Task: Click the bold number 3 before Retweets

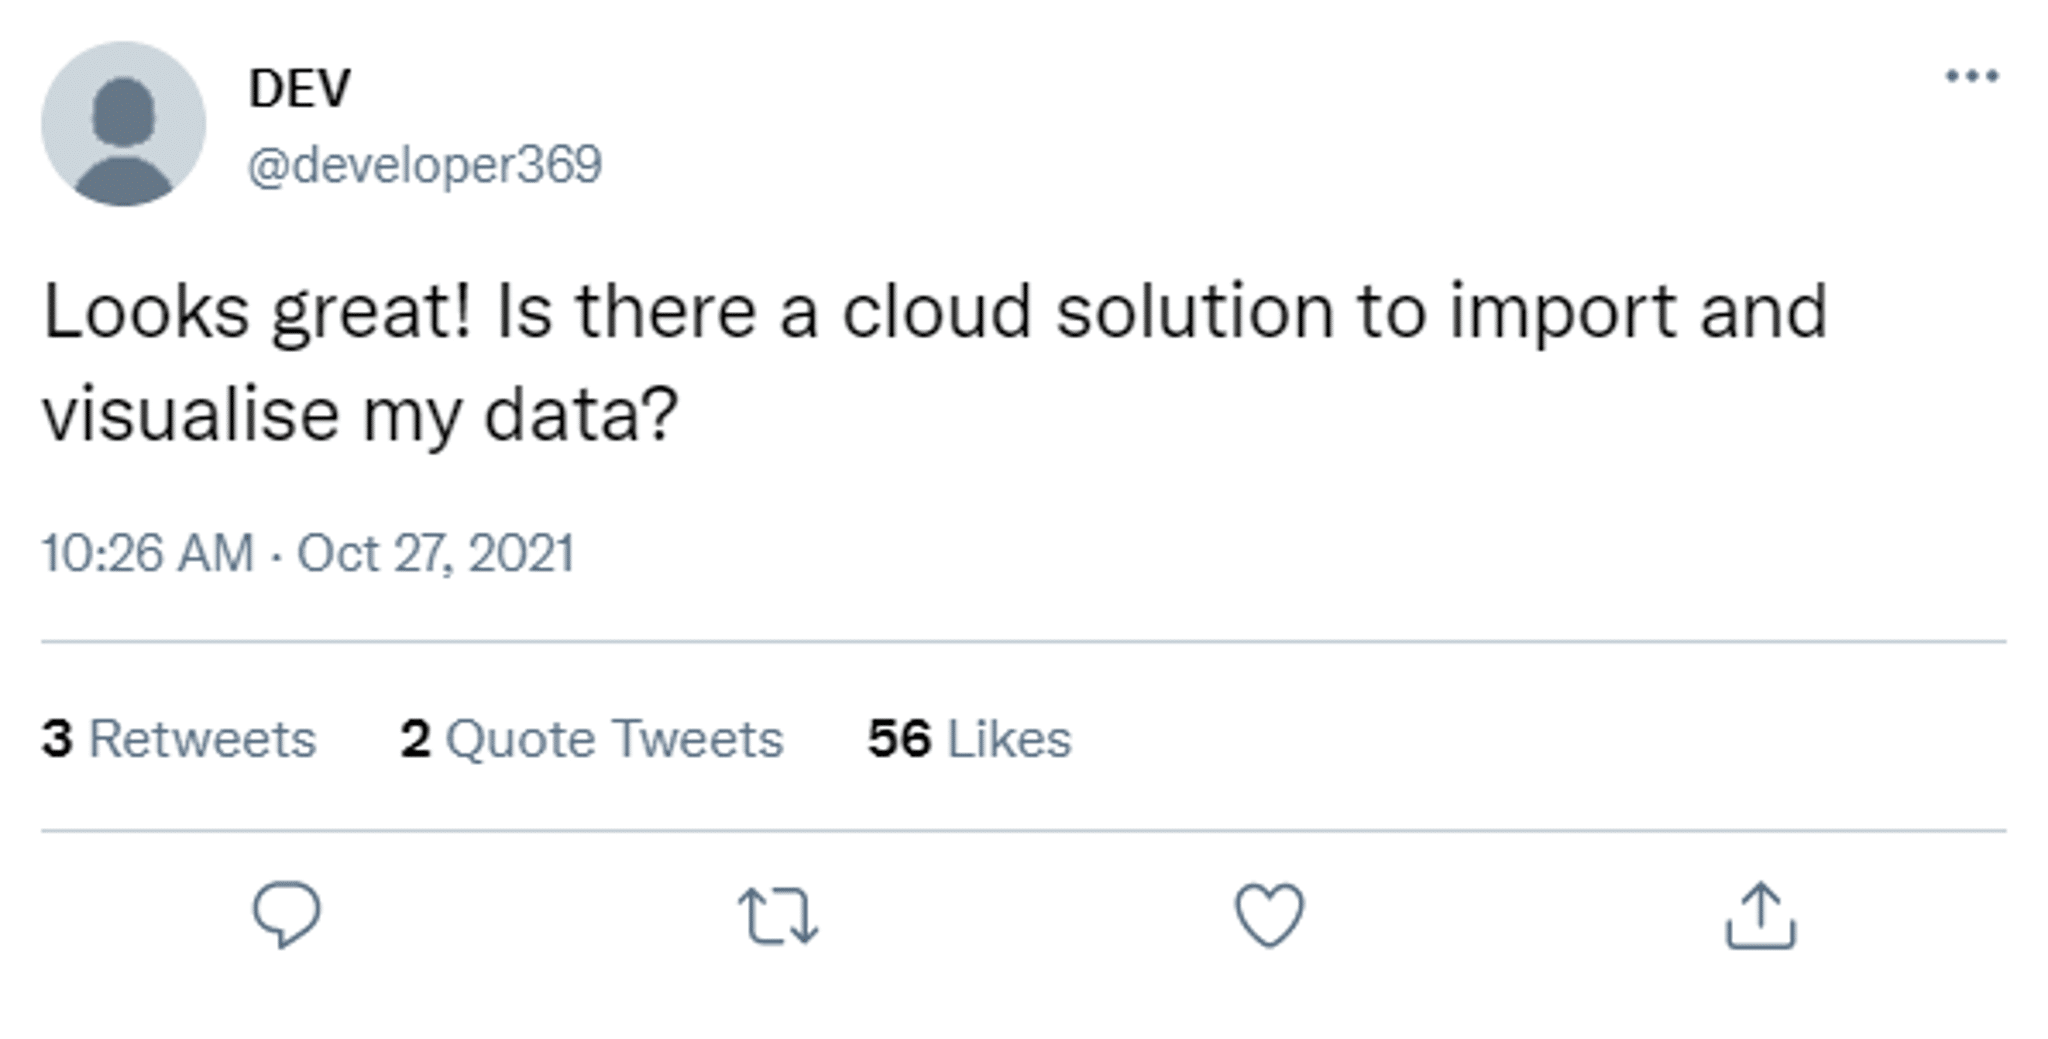Action: coord(57,739)
